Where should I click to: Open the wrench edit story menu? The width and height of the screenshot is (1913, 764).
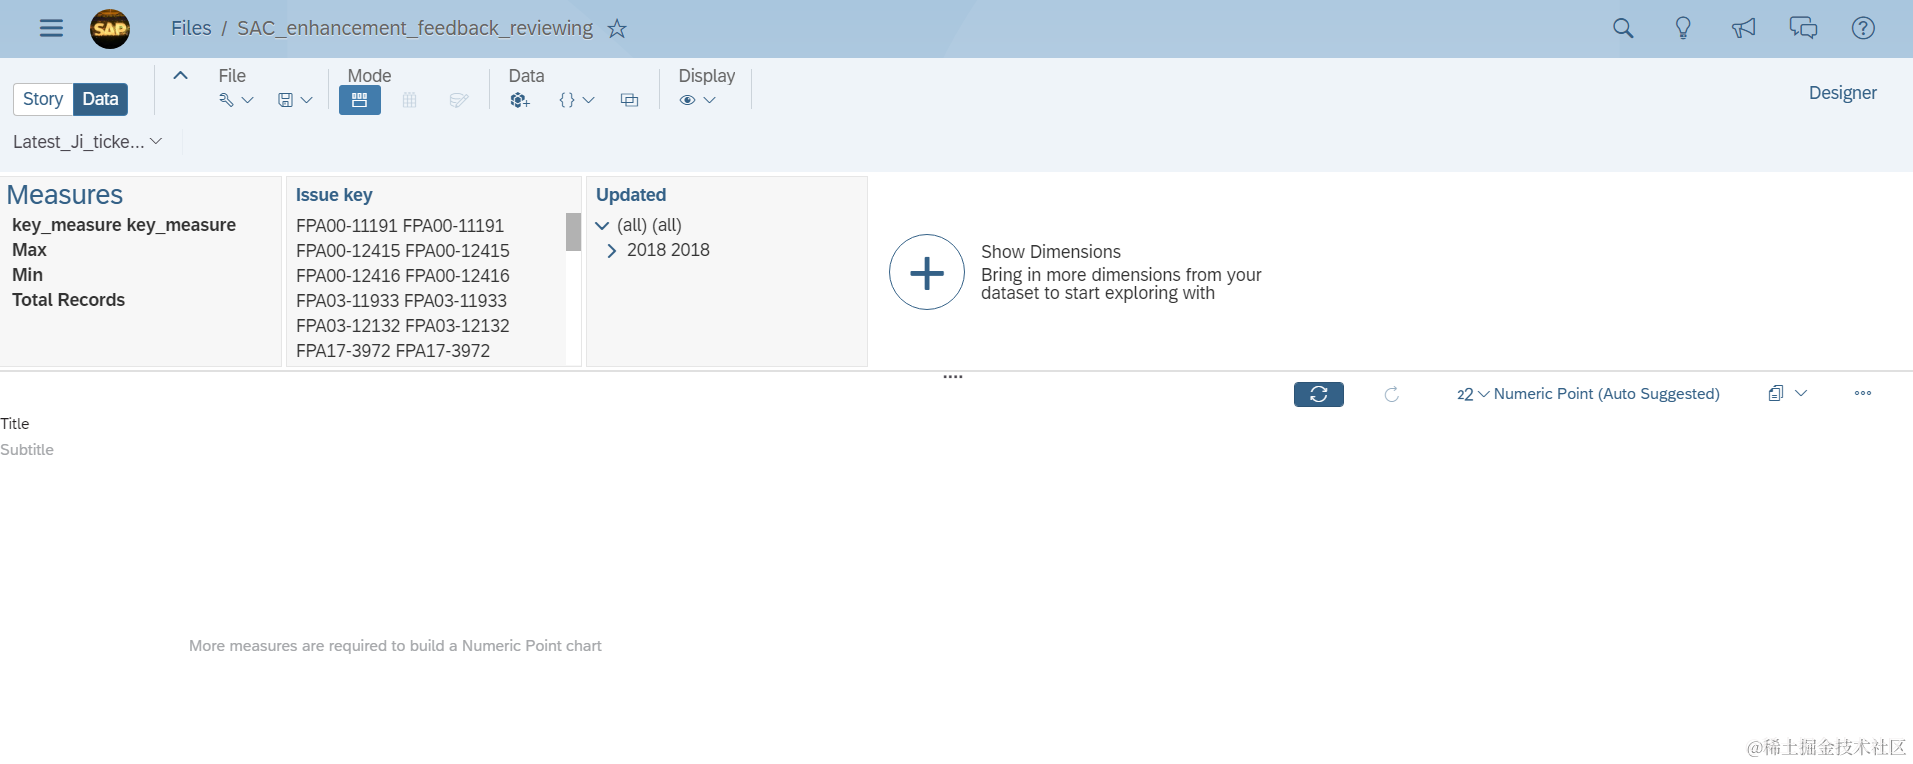[226, 100]
